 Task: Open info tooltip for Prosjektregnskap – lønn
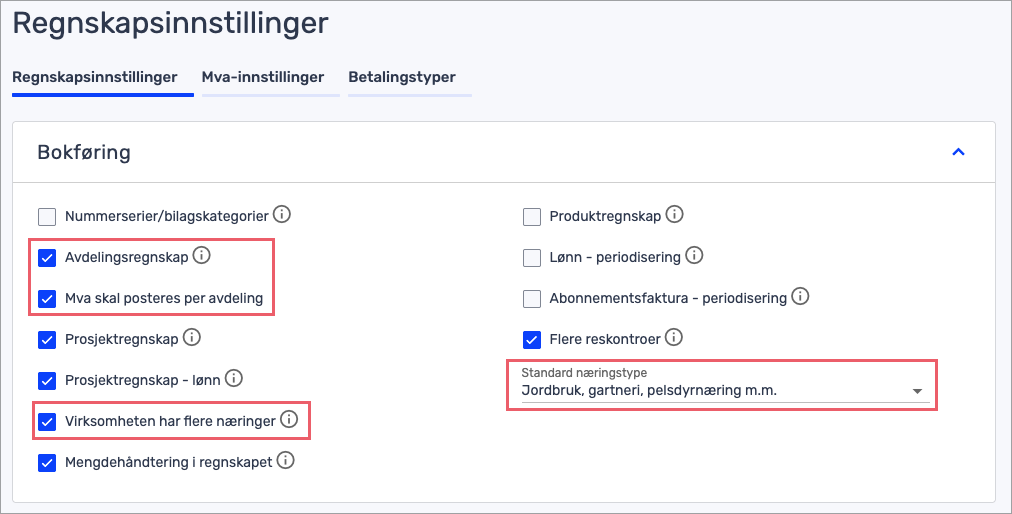coord(233,379)
